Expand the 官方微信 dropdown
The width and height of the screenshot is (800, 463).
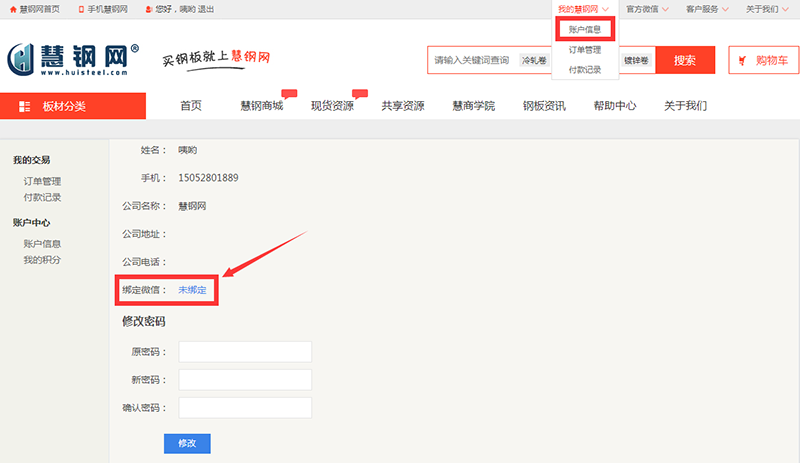pos(647,9)
